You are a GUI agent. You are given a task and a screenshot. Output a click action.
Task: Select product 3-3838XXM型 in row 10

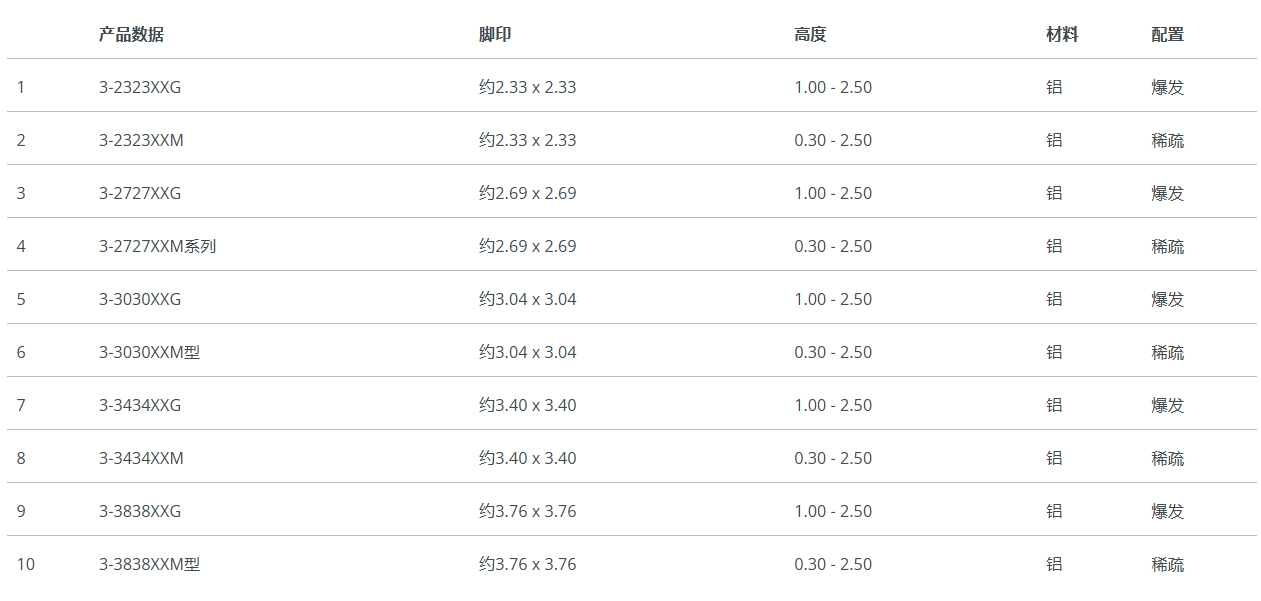(149, 564)
